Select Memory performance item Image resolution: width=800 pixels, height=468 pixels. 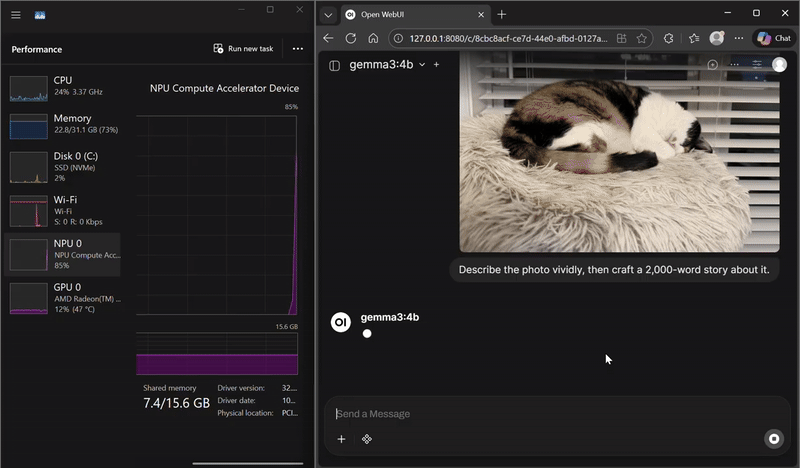tap(64, 124)
